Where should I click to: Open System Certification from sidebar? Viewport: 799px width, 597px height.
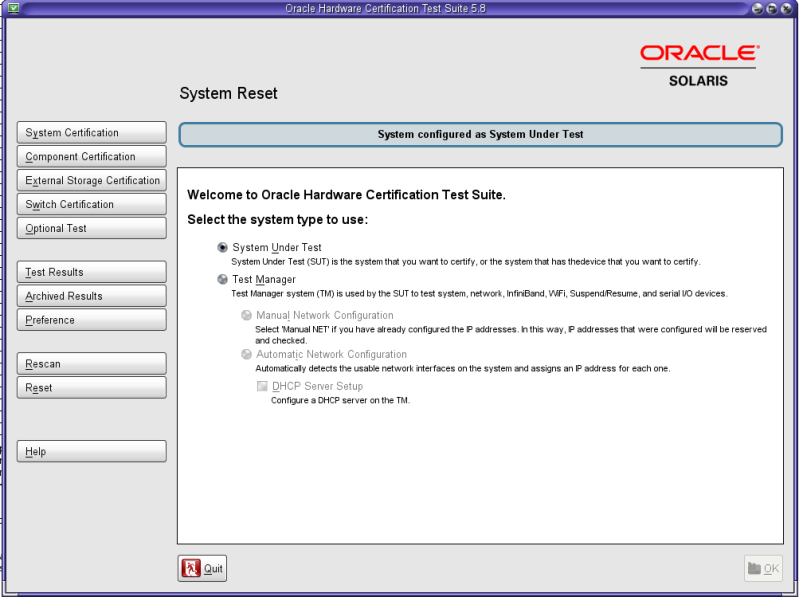[x=92, y=133]
